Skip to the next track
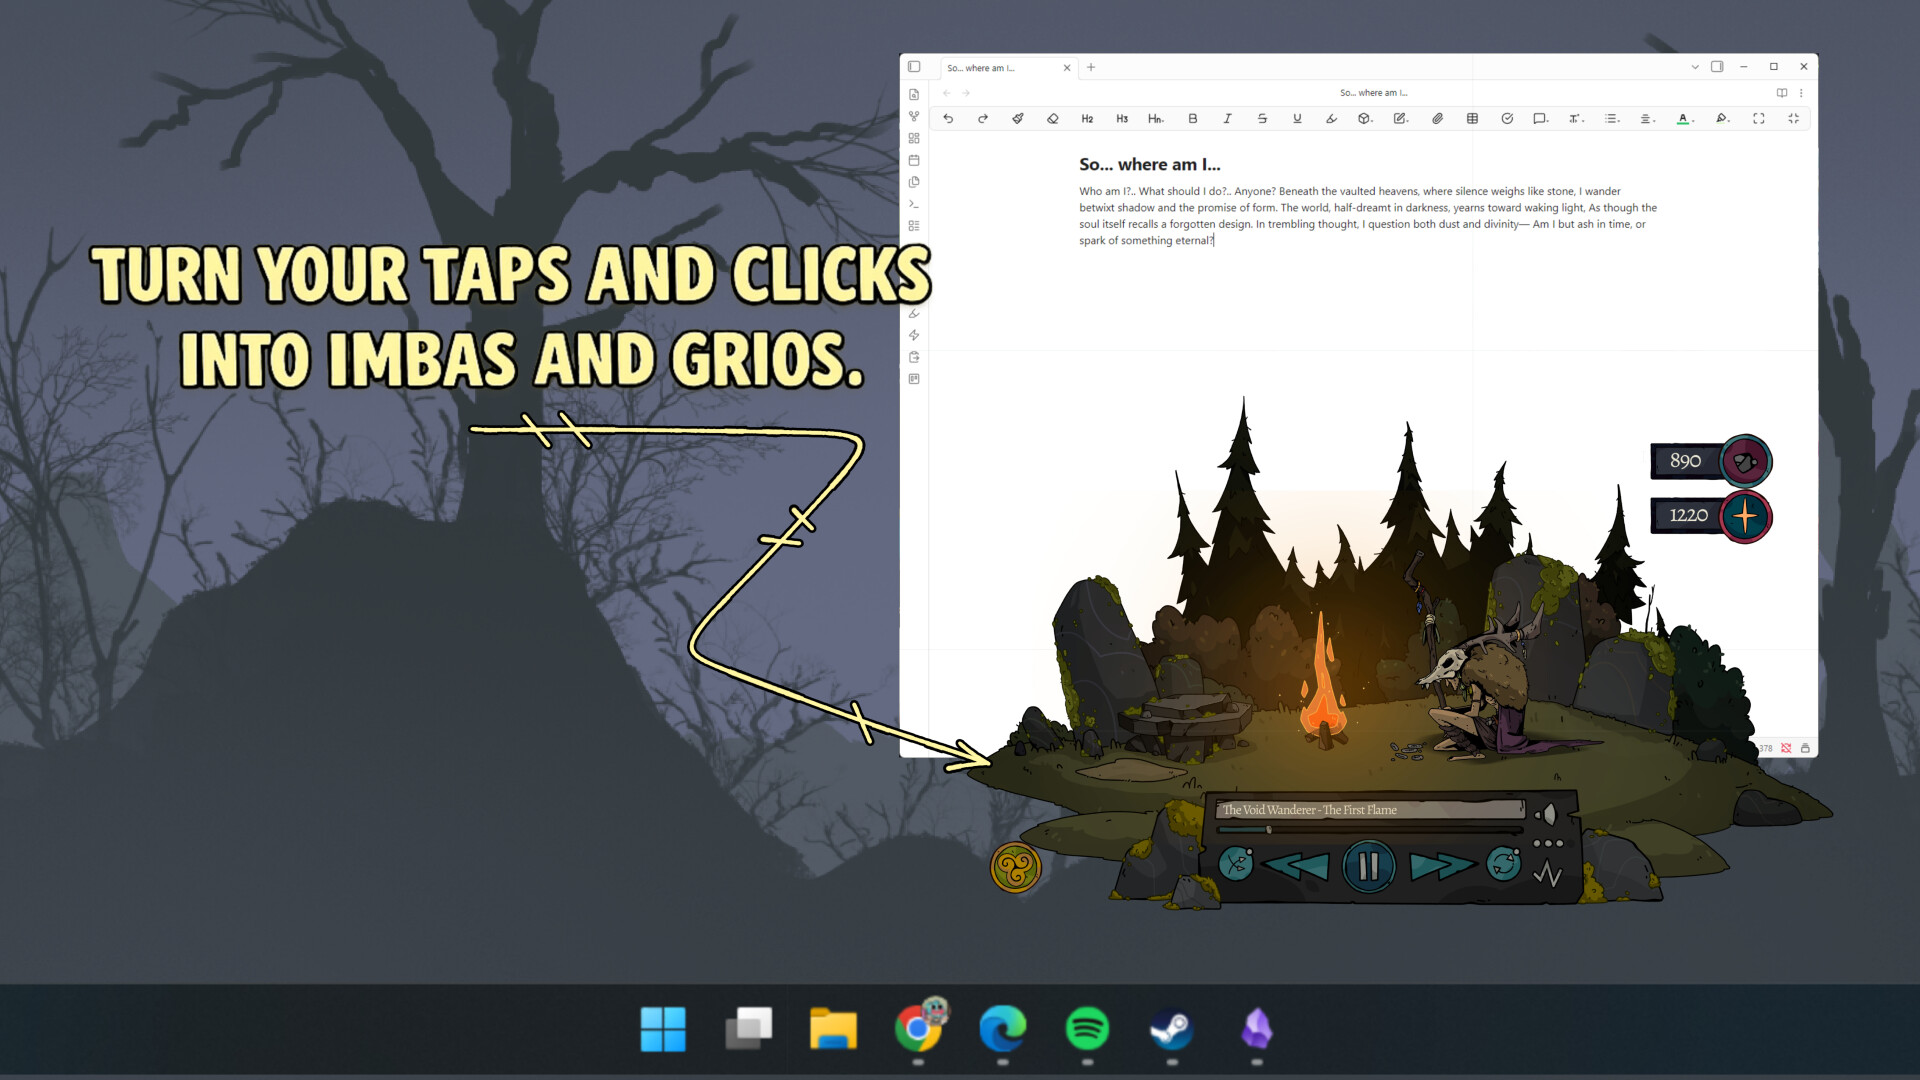1920x1080 pixels. (1440, 865)
